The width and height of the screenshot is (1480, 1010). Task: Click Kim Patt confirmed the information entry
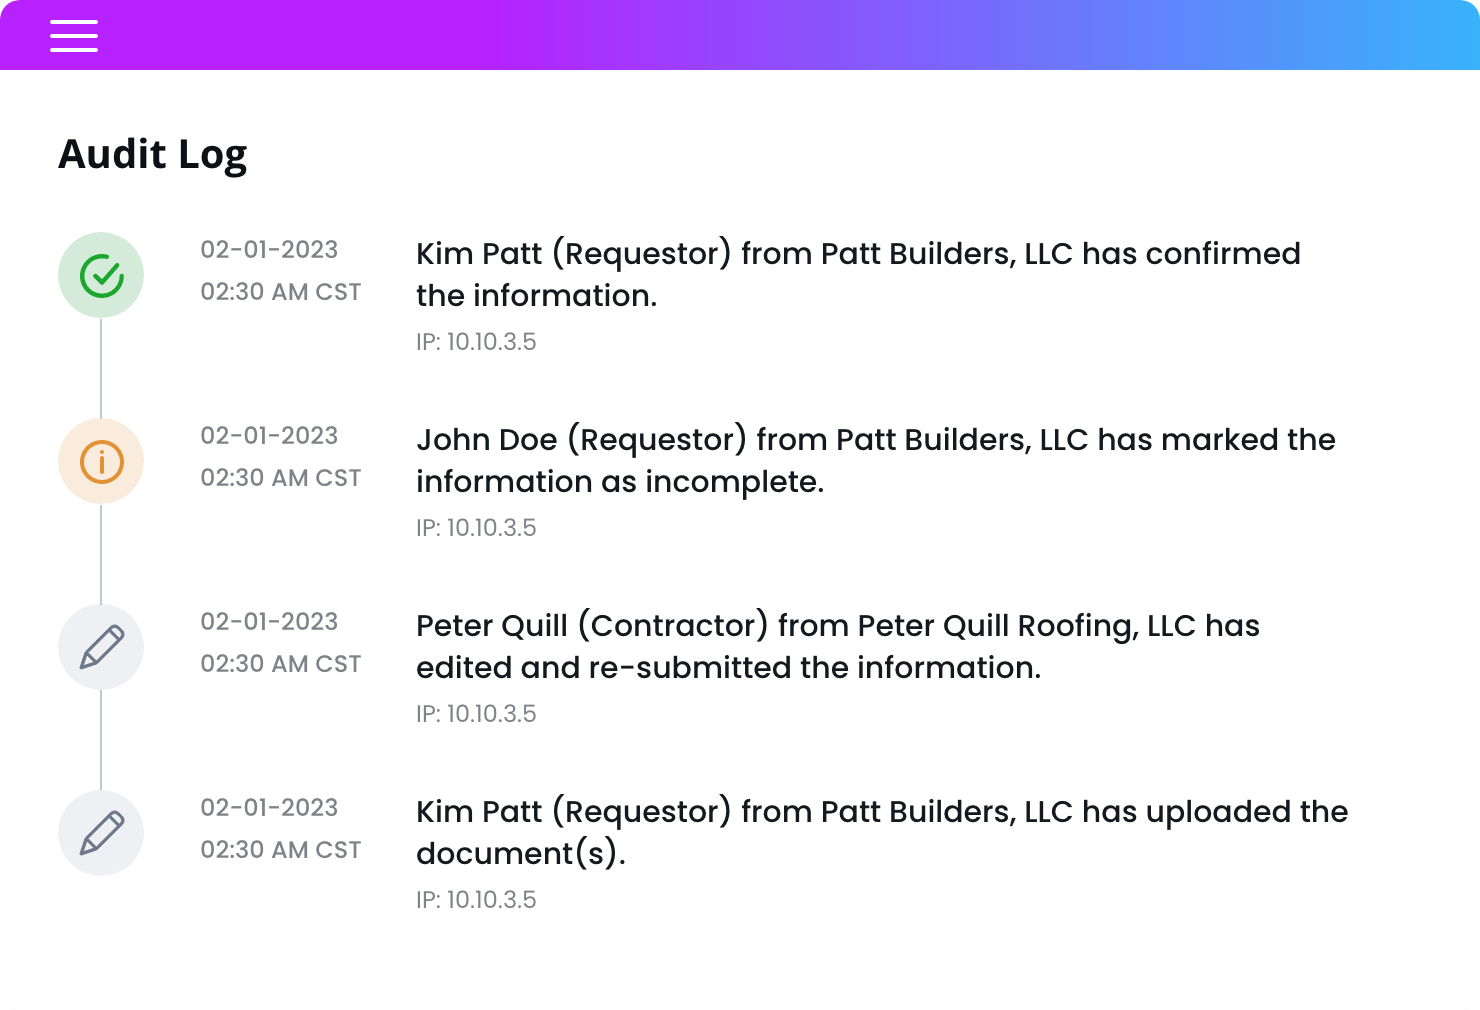858,274
